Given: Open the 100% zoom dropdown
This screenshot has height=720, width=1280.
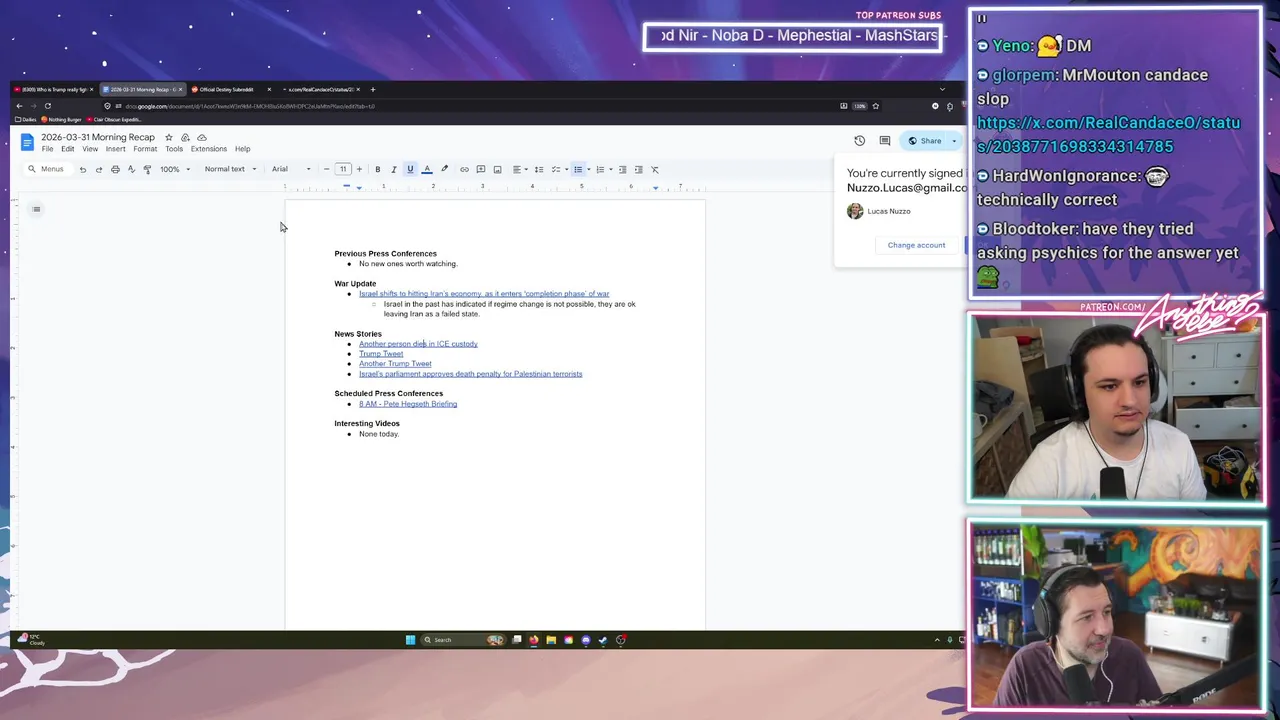Looking at the screenshot, I should pyautogui.click(x=175, y=169).
